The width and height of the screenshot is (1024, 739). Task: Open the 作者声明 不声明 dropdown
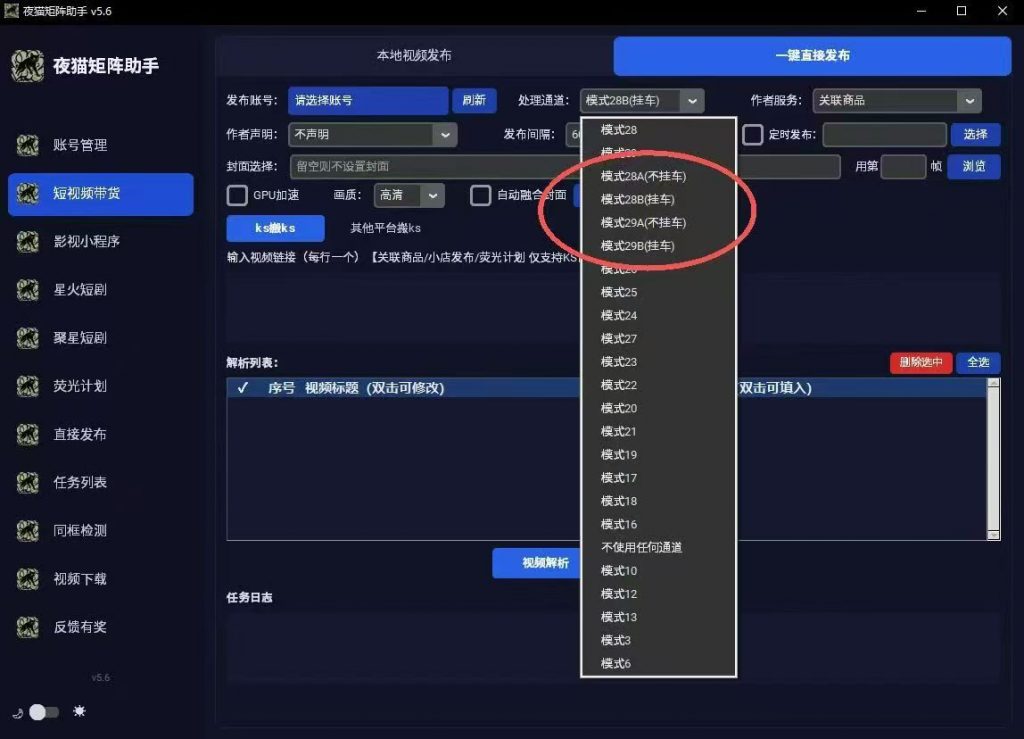pos(372,134)
